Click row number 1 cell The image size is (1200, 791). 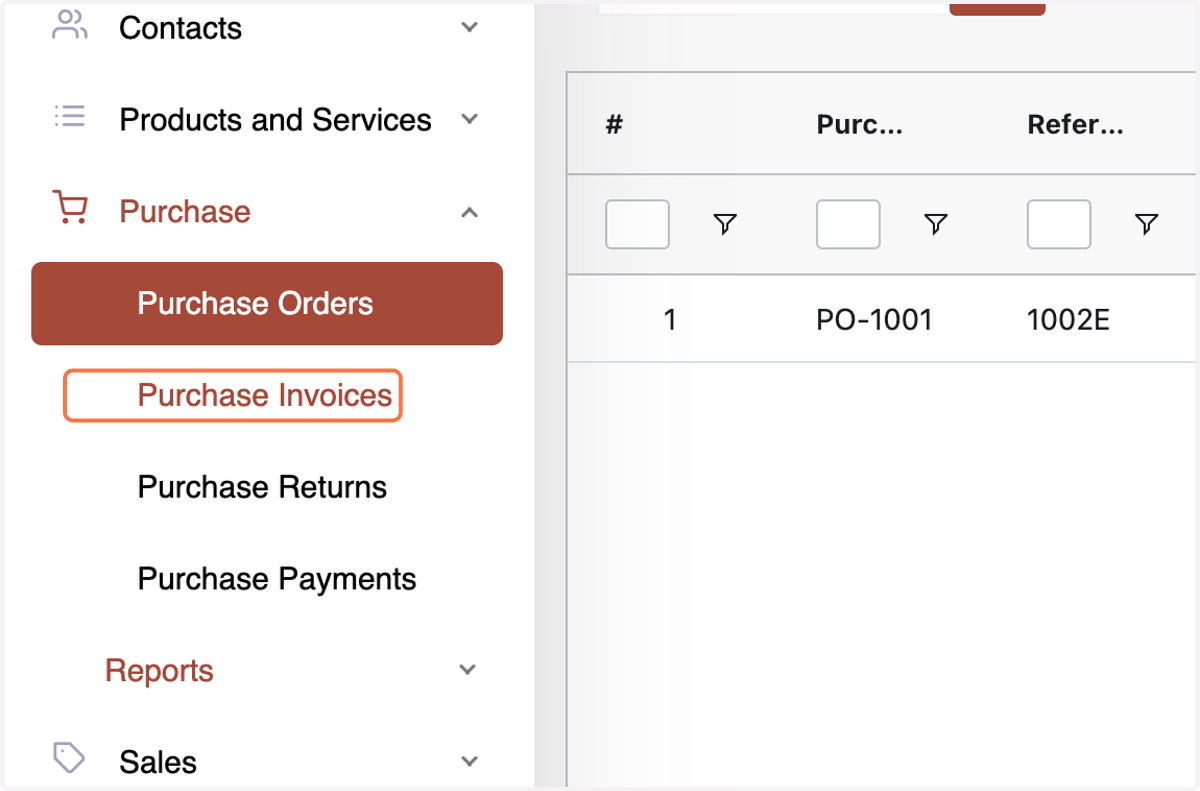[x=670, y=320]
